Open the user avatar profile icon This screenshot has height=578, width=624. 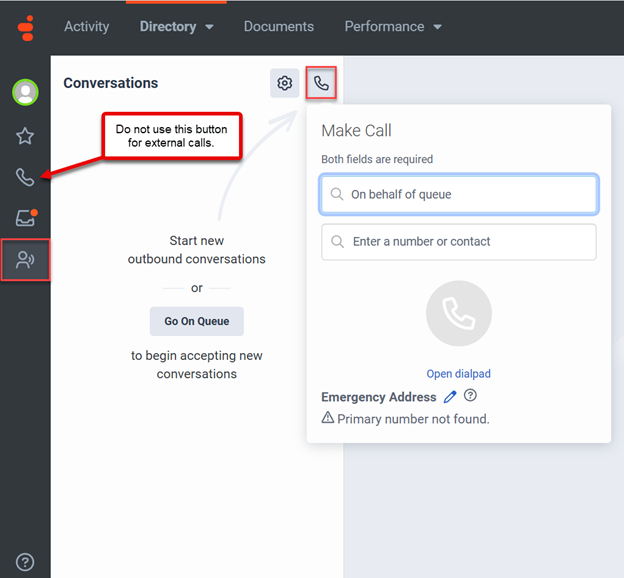[25, 93]
